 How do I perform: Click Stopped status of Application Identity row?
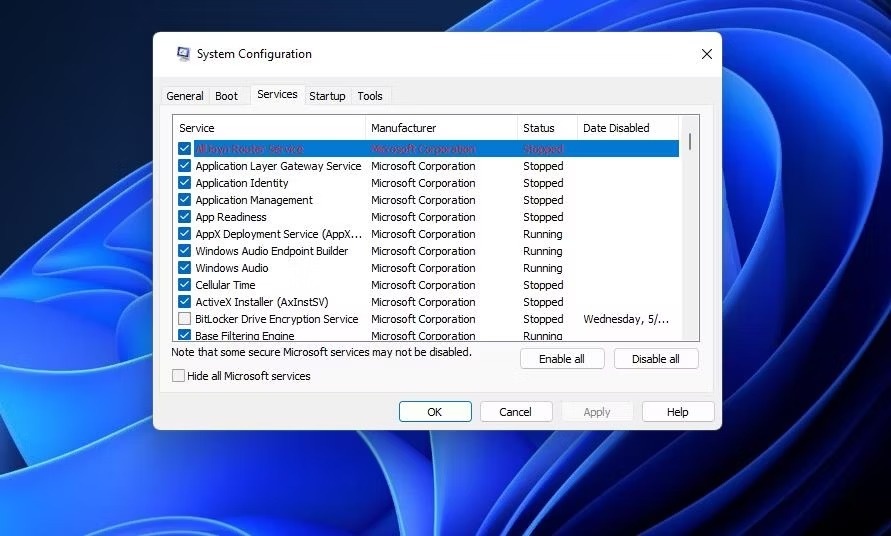point(543,183)
